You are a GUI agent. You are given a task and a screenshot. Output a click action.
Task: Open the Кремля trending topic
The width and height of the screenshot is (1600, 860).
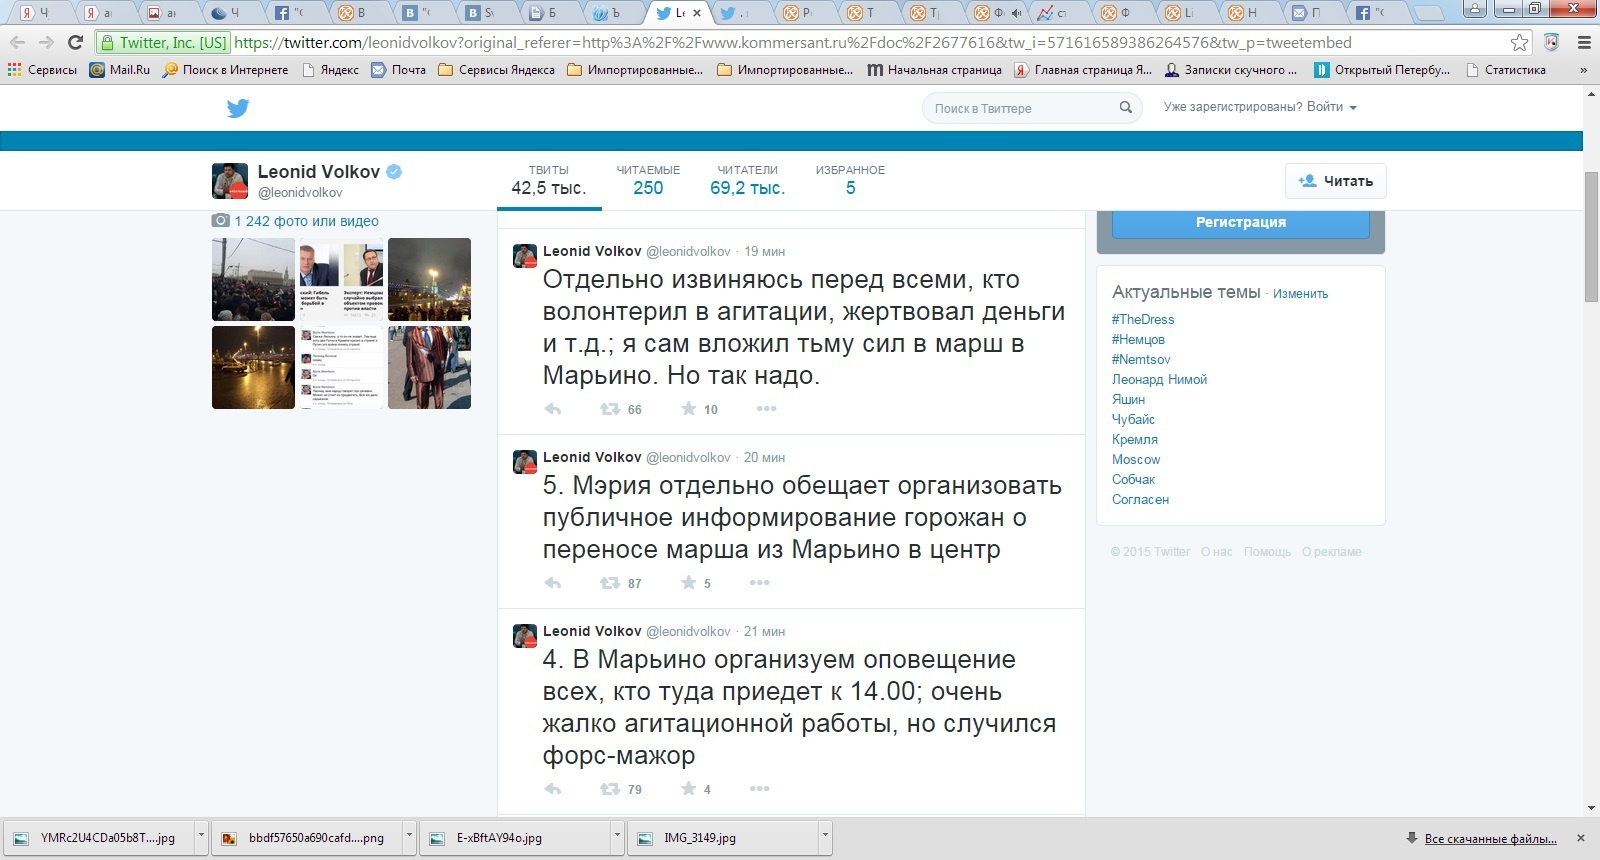tap(1135, 439)
